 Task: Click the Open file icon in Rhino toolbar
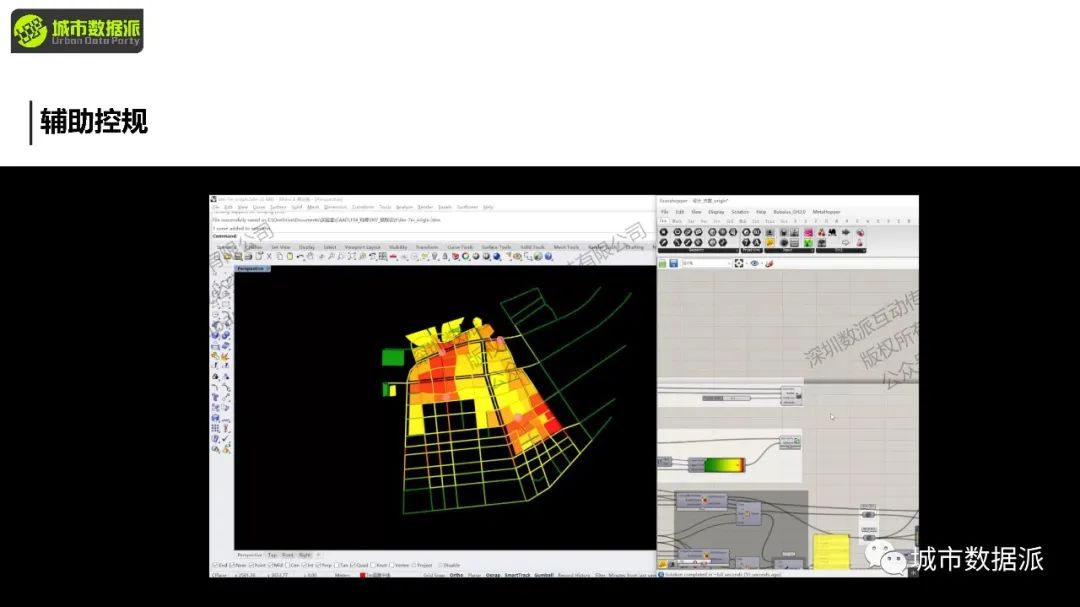(228, 256)
